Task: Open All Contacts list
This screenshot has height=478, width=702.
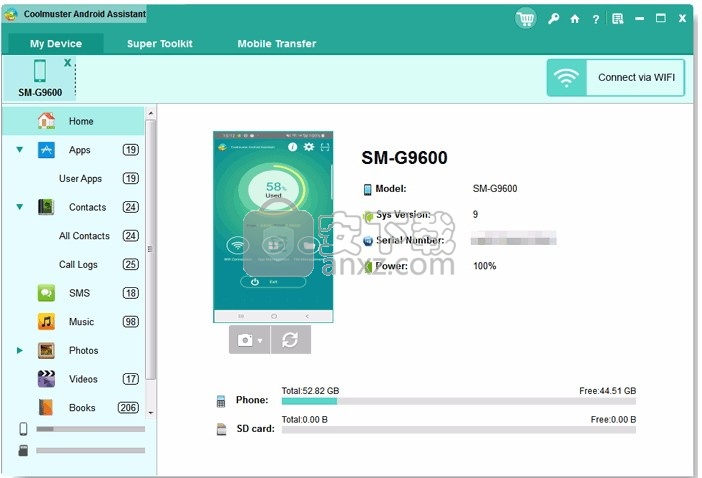Action: (84, 236)
